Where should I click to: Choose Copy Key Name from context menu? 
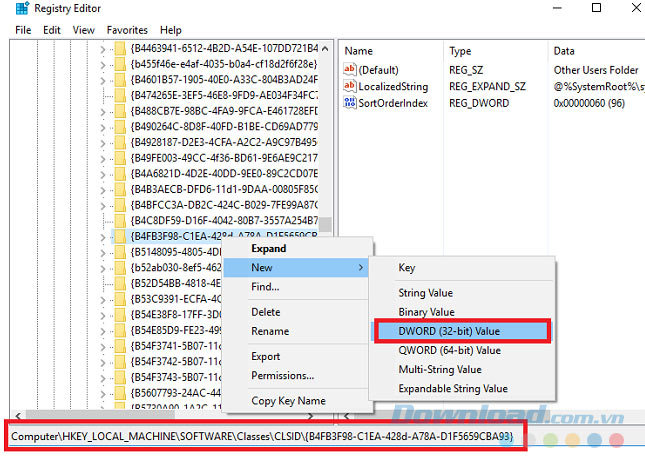[288, 401]
